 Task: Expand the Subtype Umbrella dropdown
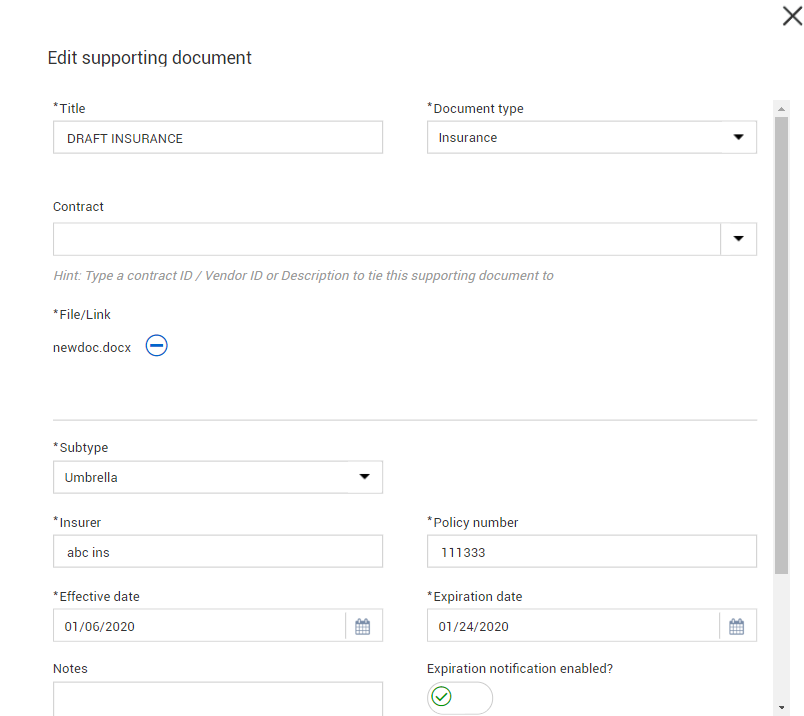tap(365, 477)
